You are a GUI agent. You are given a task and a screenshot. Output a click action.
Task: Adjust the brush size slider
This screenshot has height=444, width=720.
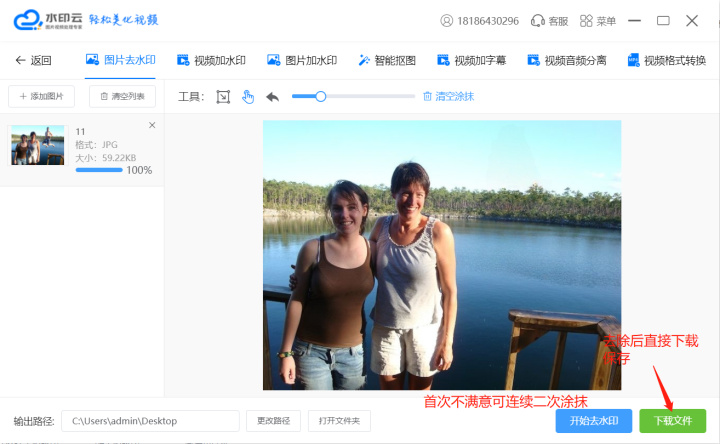pyautogui.click(x=321, y=97)
